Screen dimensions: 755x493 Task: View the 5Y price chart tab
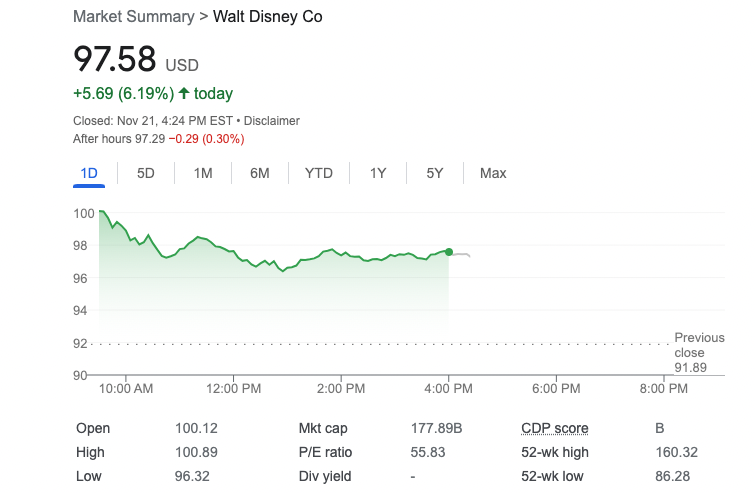(435, 173)
